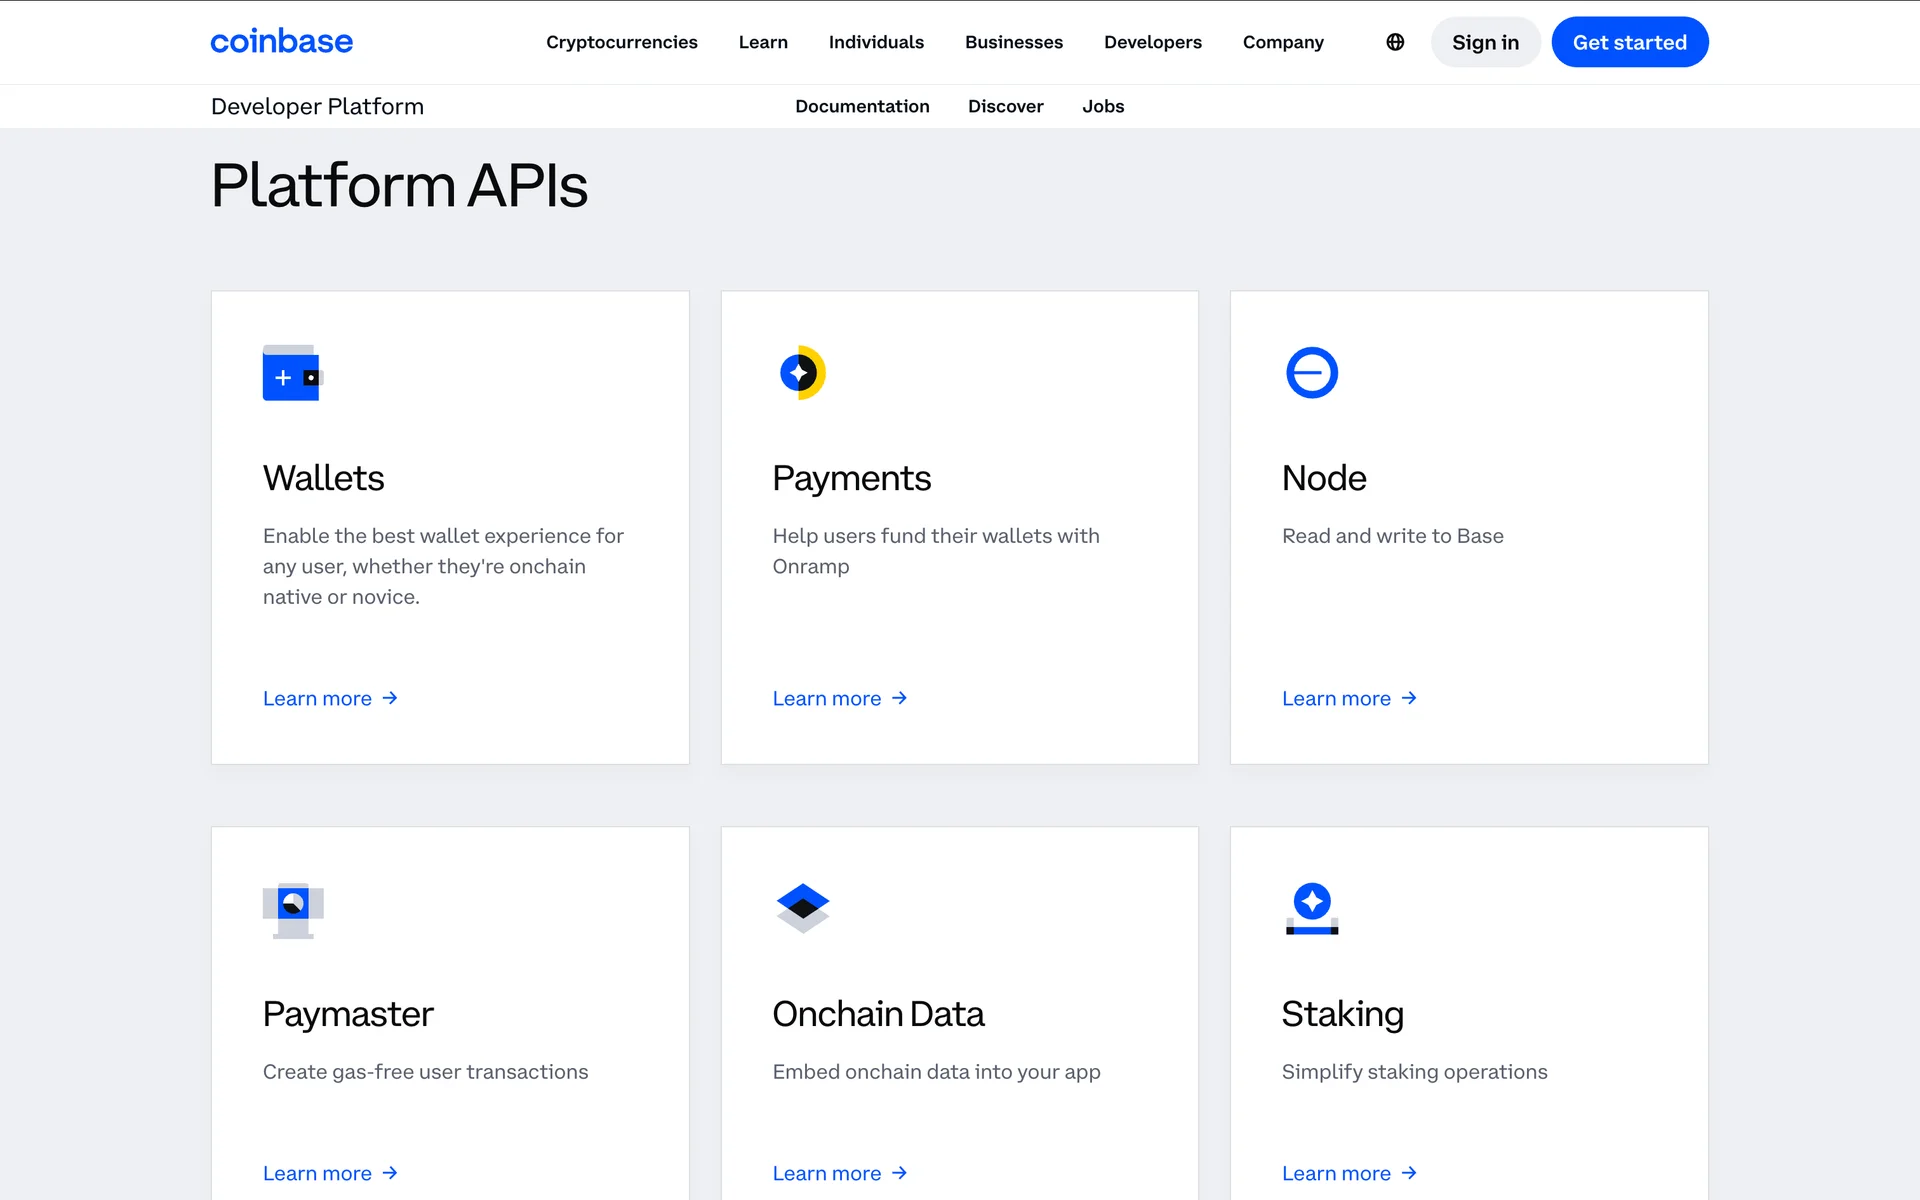
Task: Click the Staking star icon
Action: coord(1311,908)
